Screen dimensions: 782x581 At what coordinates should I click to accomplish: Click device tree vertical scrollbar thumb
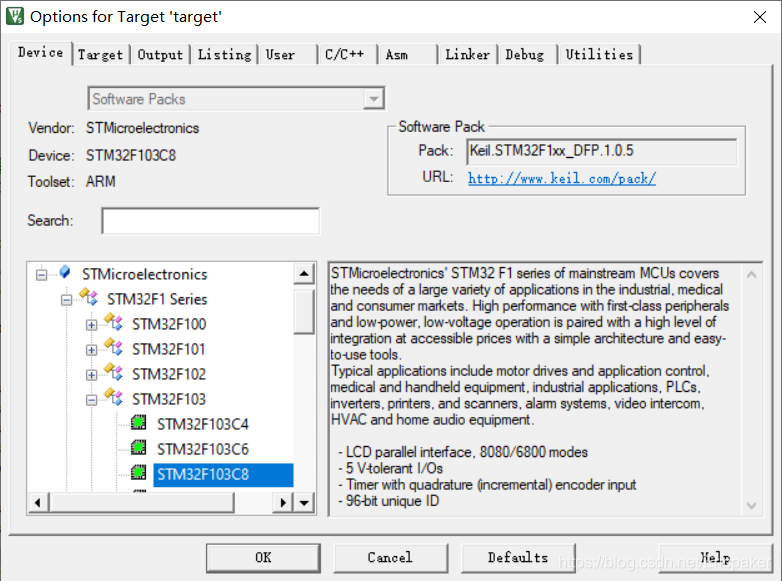tap(304, 312)
